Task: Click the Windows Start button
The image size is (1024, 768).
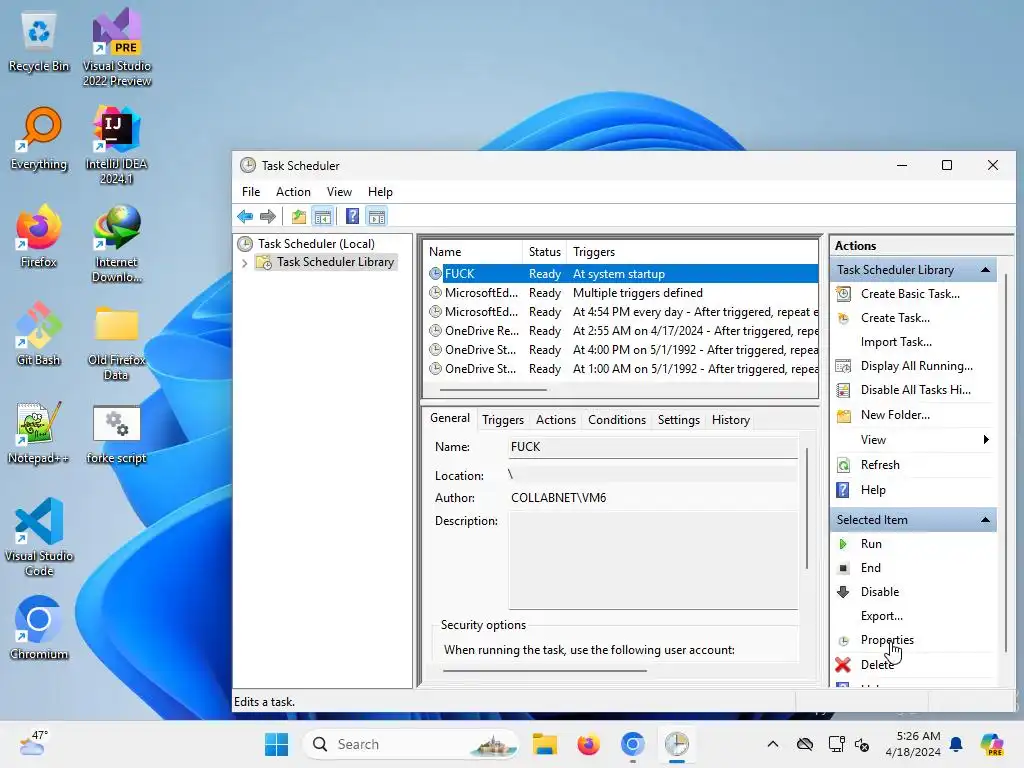Action: point(276,744)
